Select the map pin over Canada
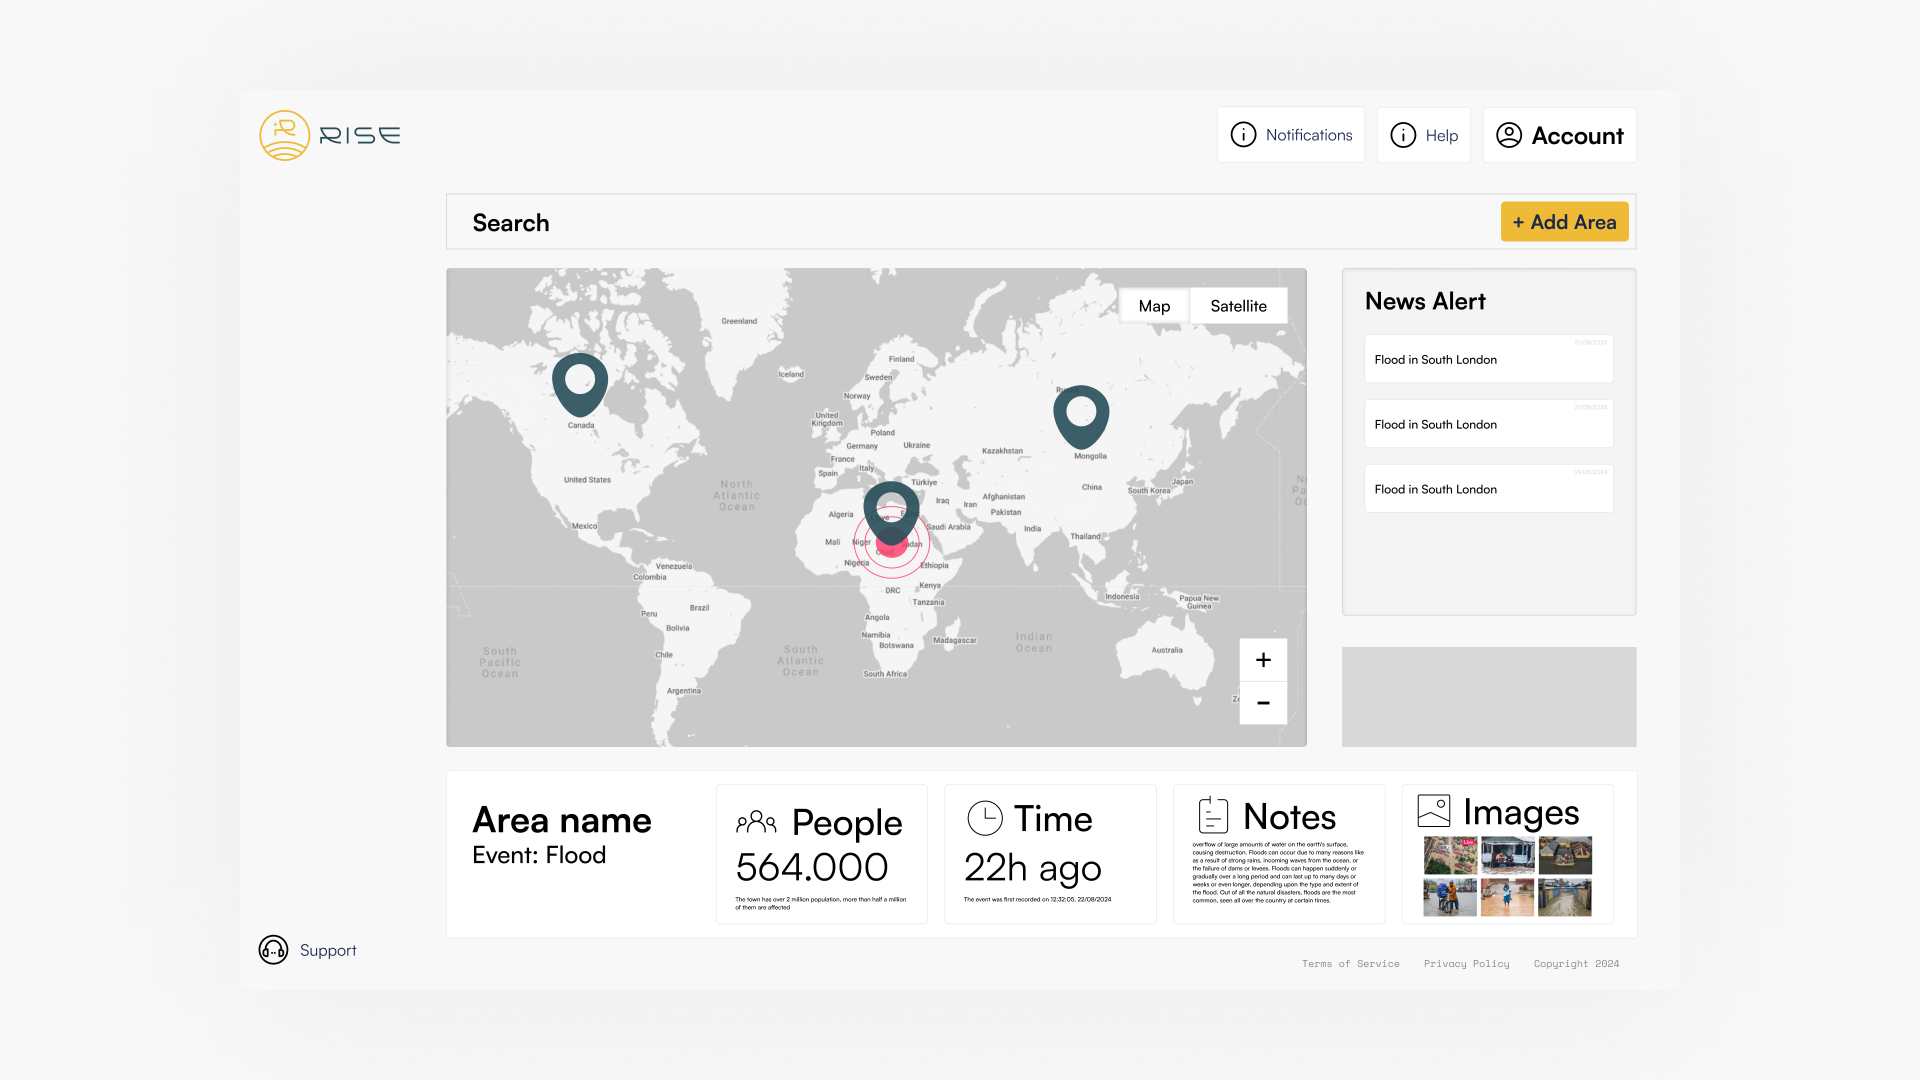Image resolution: width=1920 pixels, height=1080 pixels. click(580, 381)
